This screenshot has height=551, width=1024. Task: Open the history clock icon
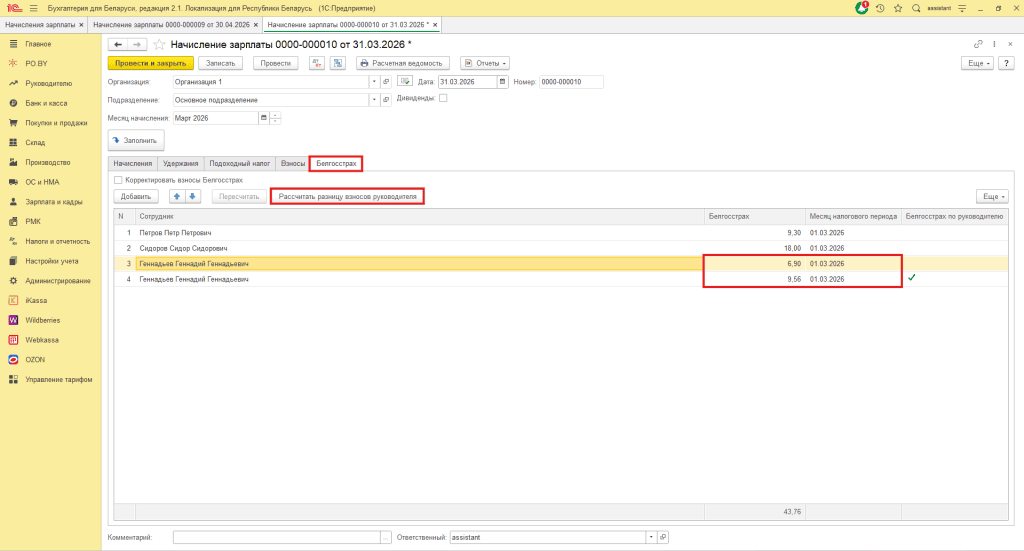point(880,8)
